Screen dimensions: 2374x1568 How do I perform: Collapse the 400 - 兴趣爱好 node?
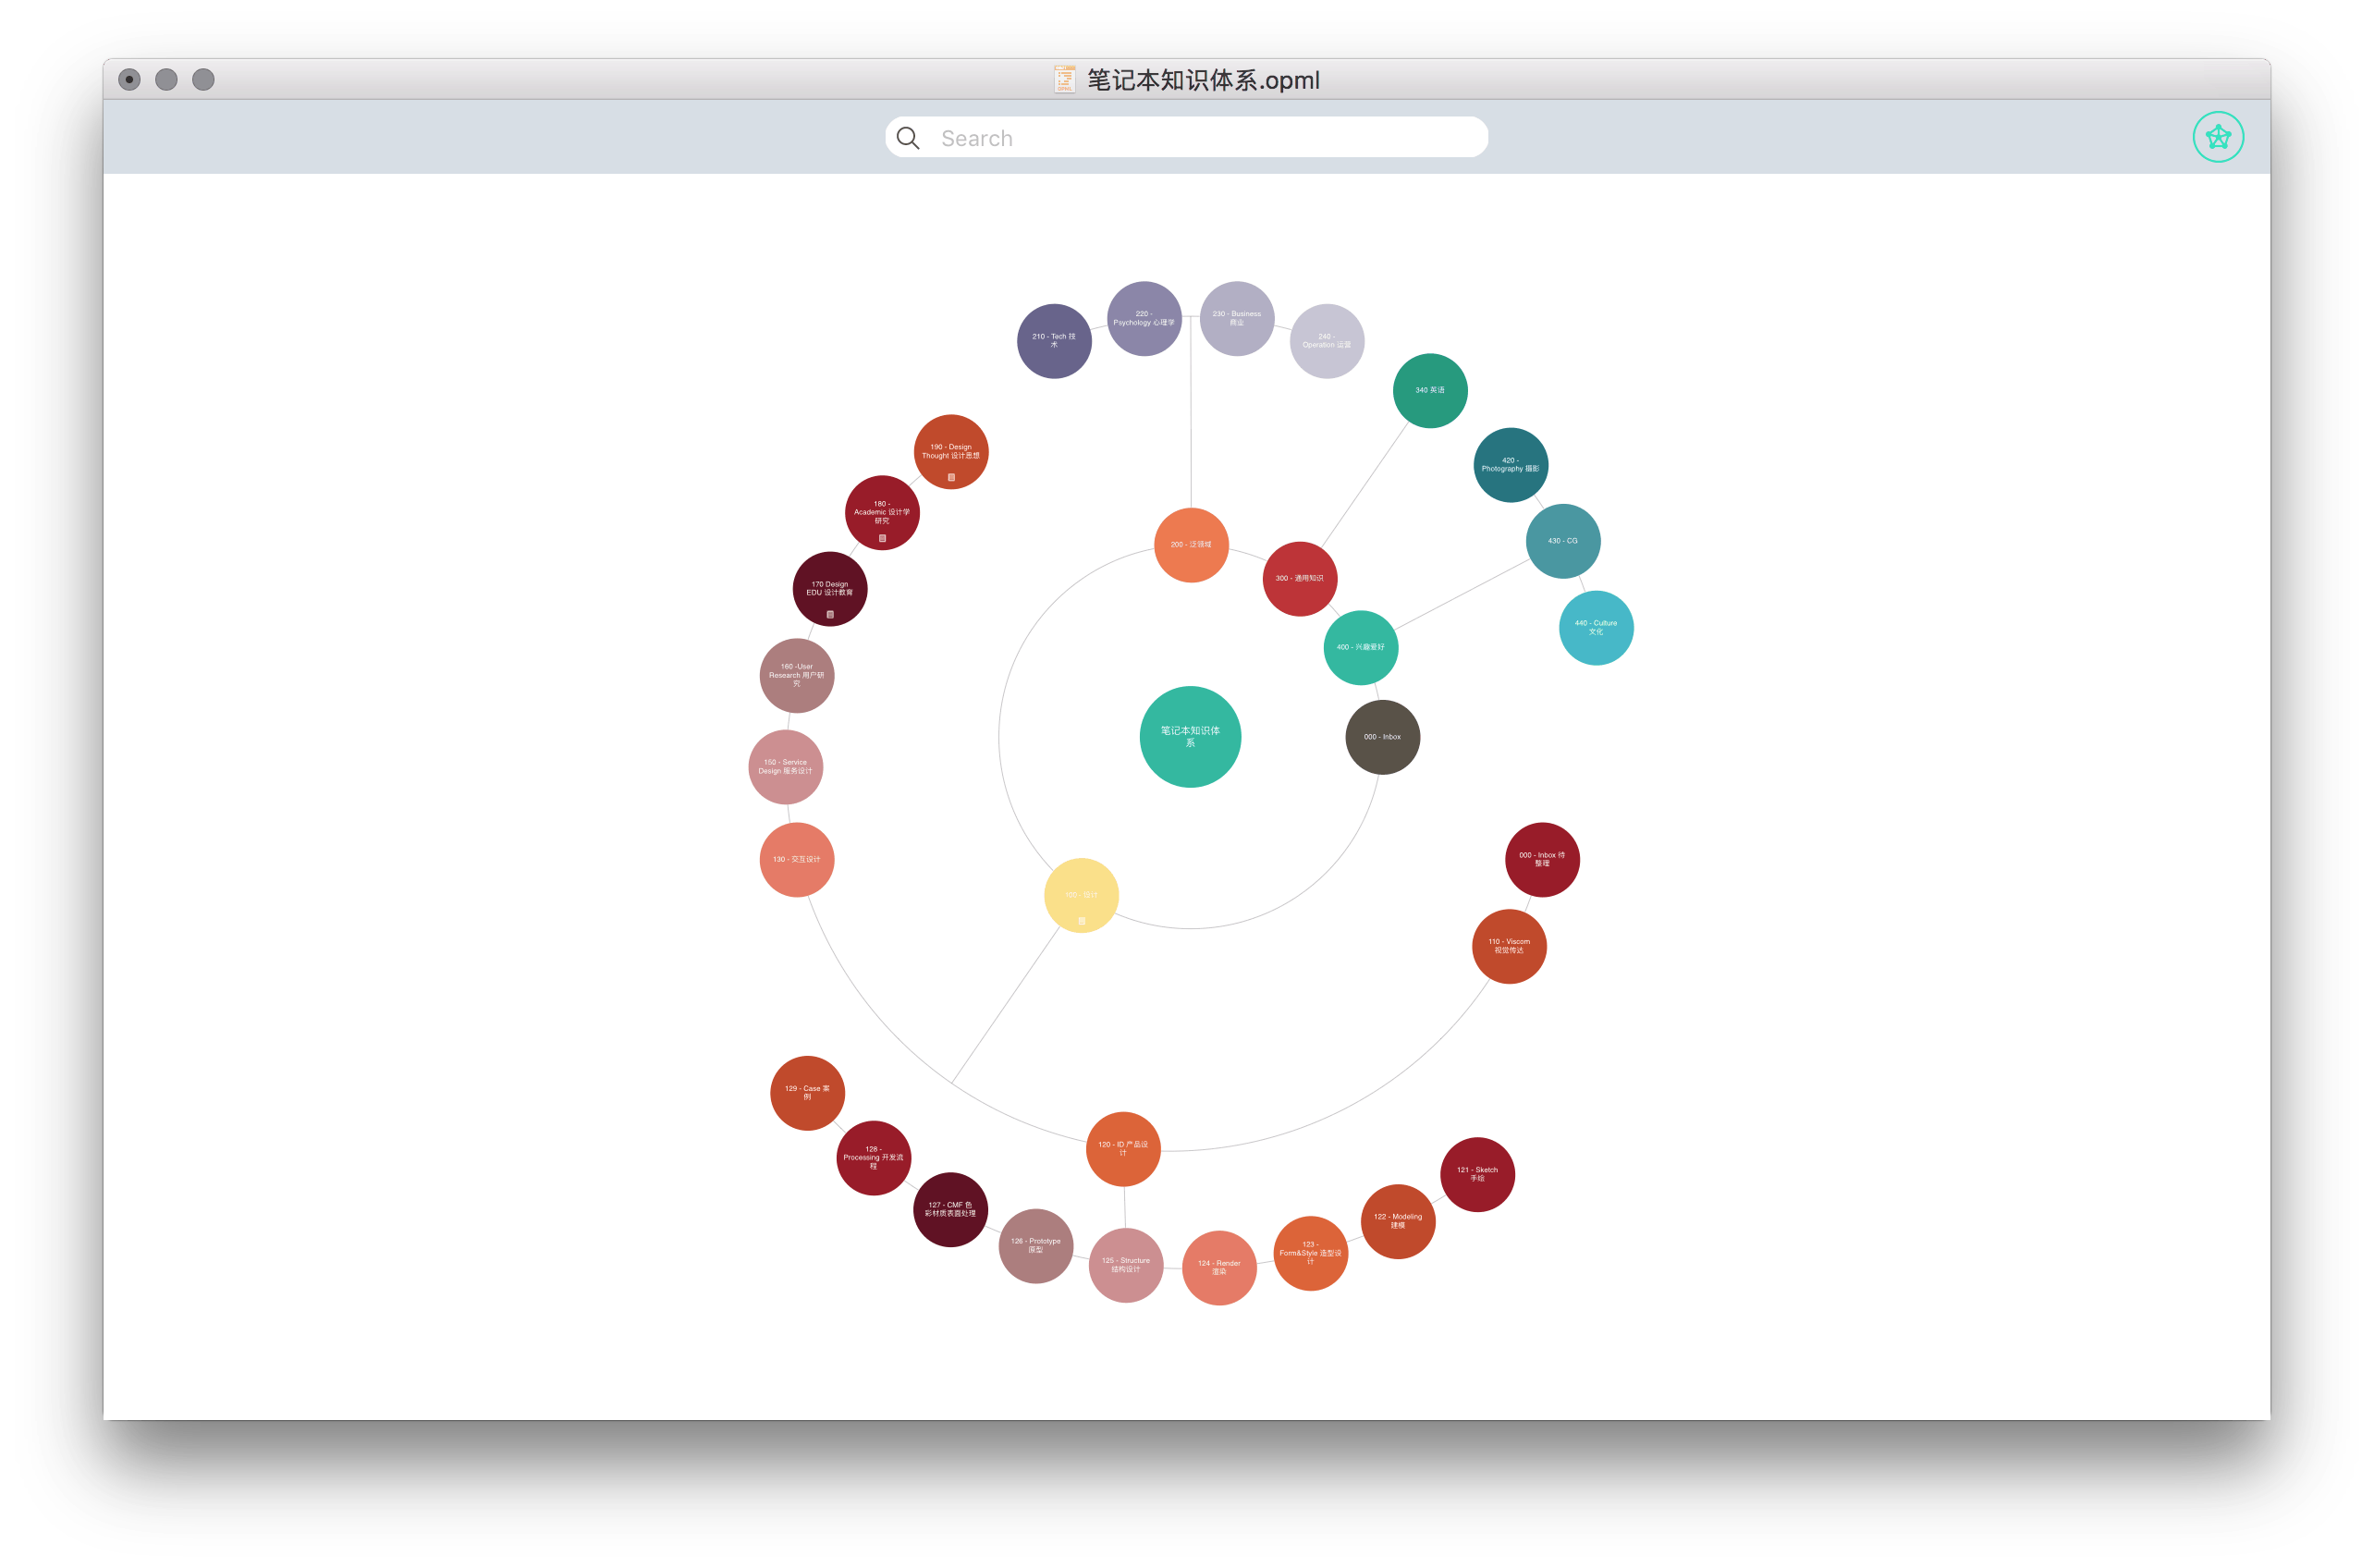(1360, 647)
